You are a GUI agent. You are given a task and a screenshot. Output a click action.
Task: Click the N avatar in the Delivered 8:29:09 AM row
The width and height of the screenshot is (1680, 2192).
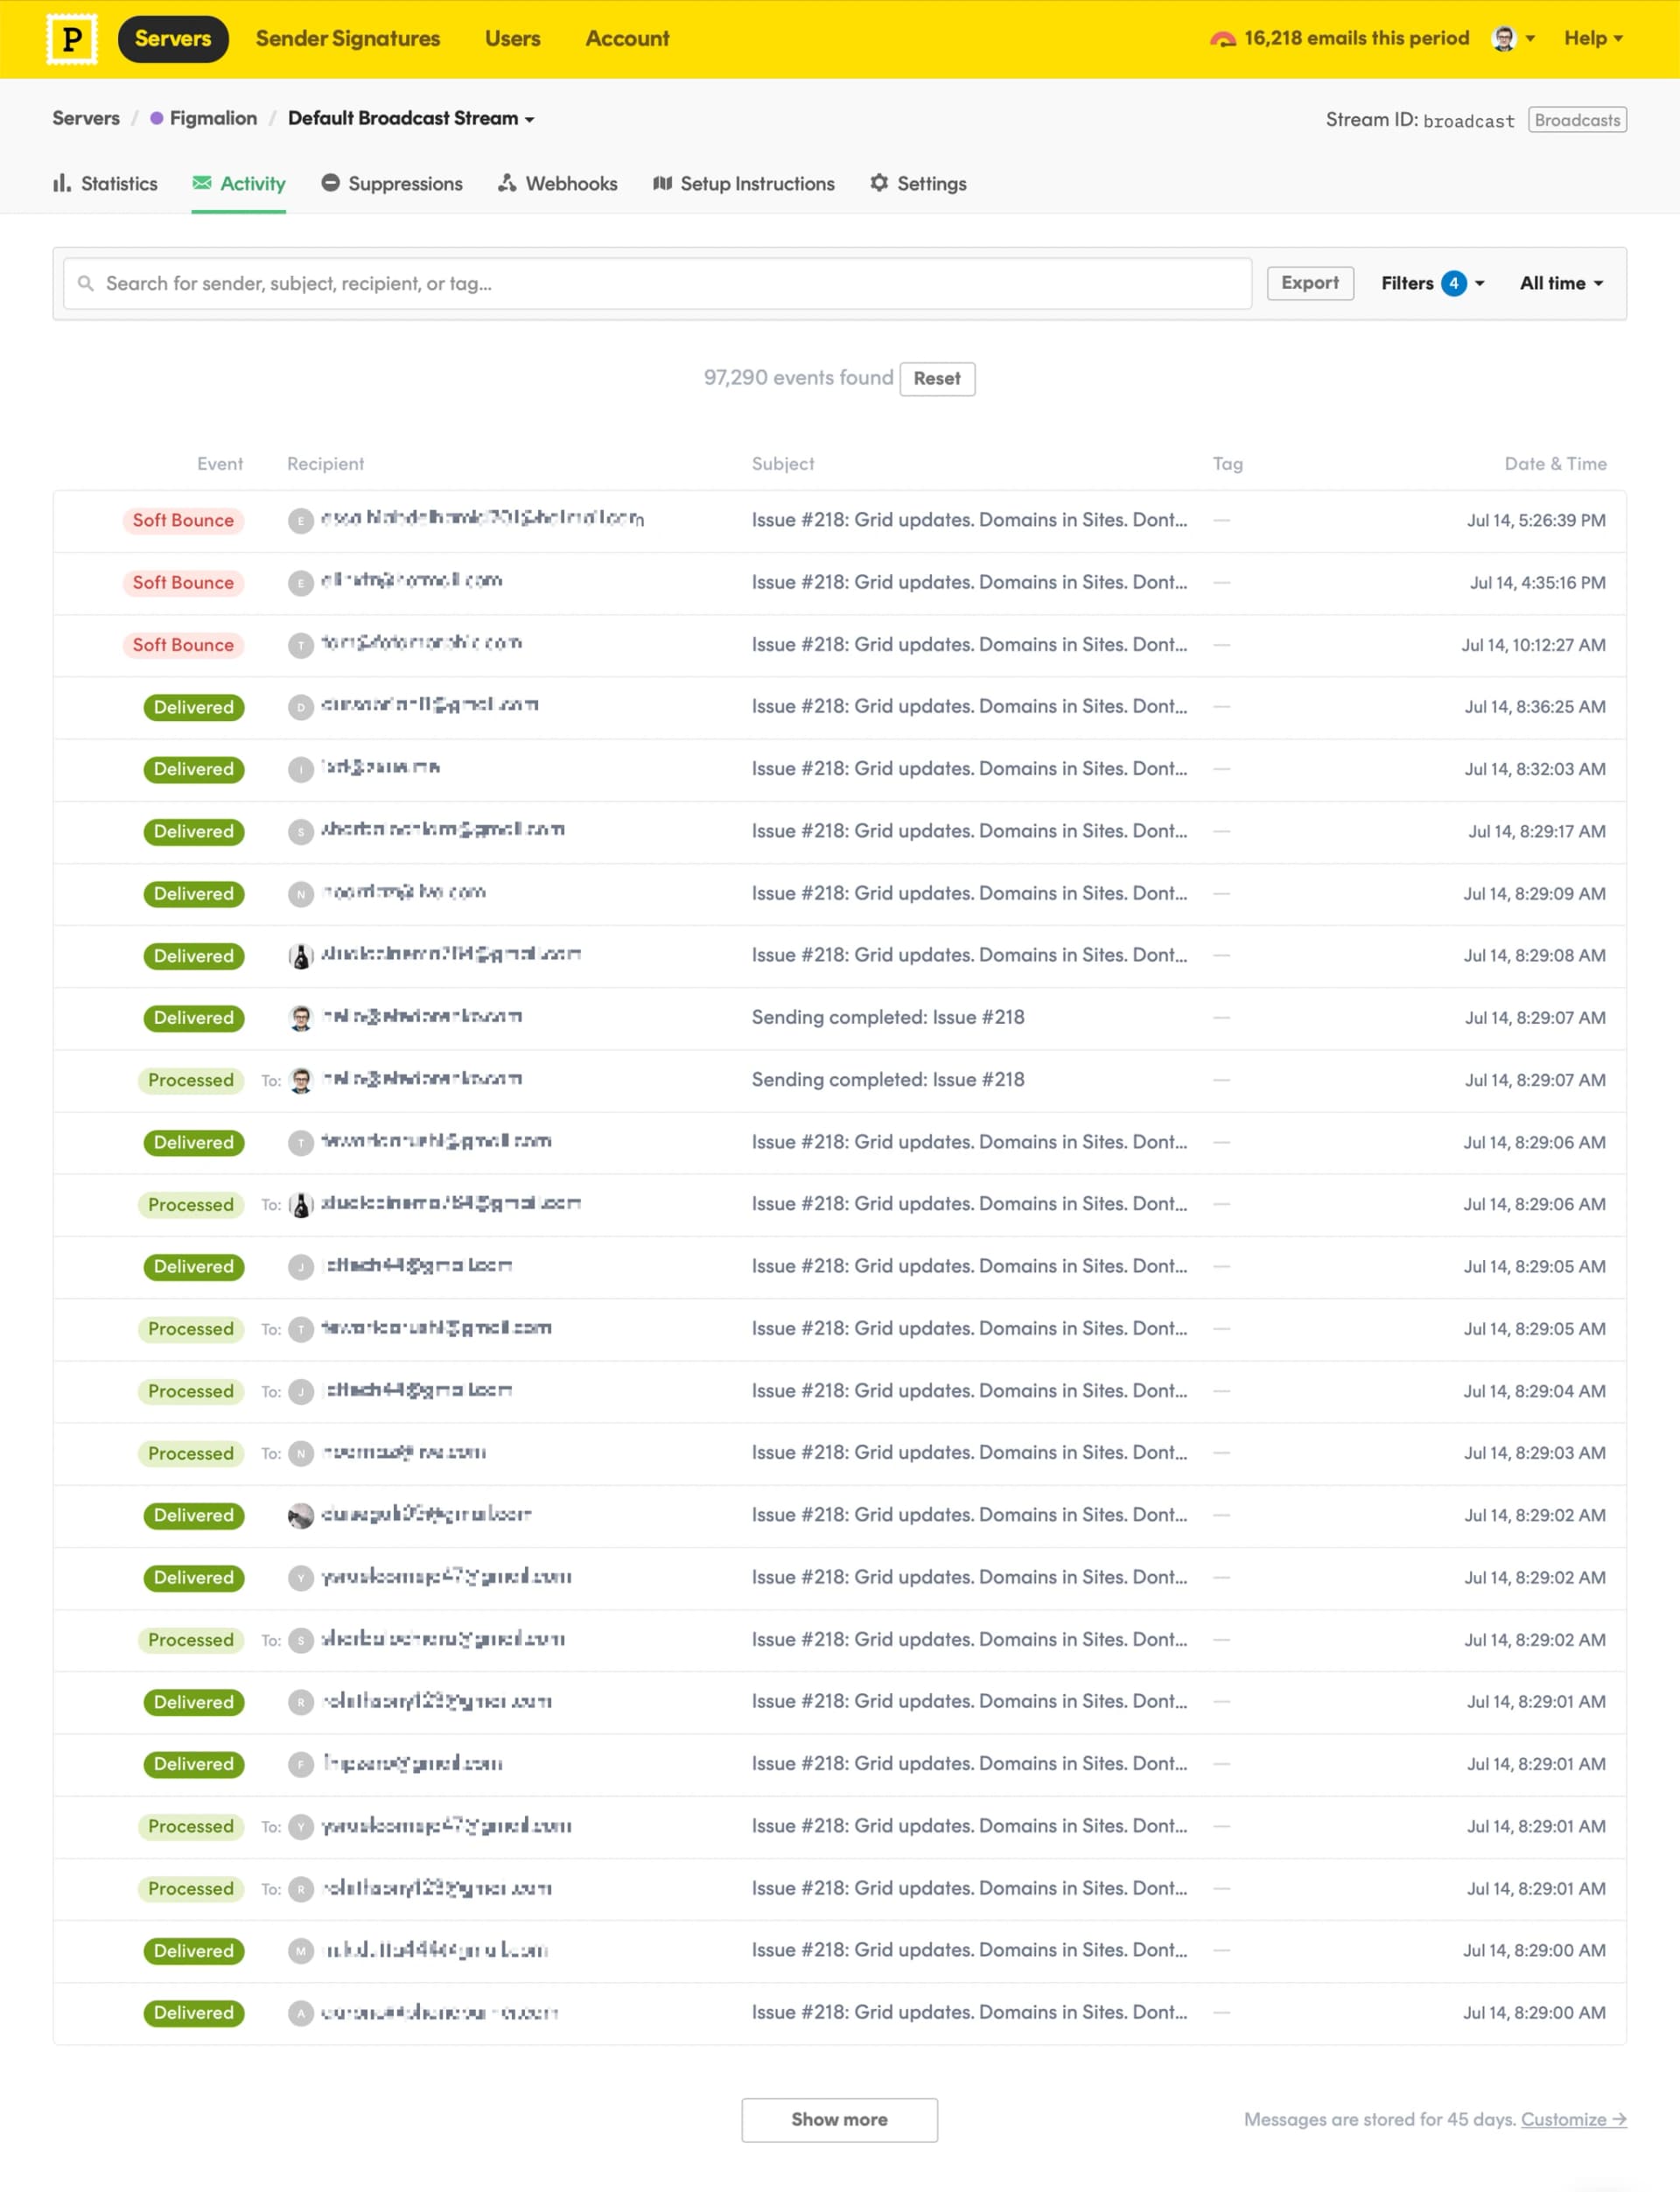pos(301,894)
